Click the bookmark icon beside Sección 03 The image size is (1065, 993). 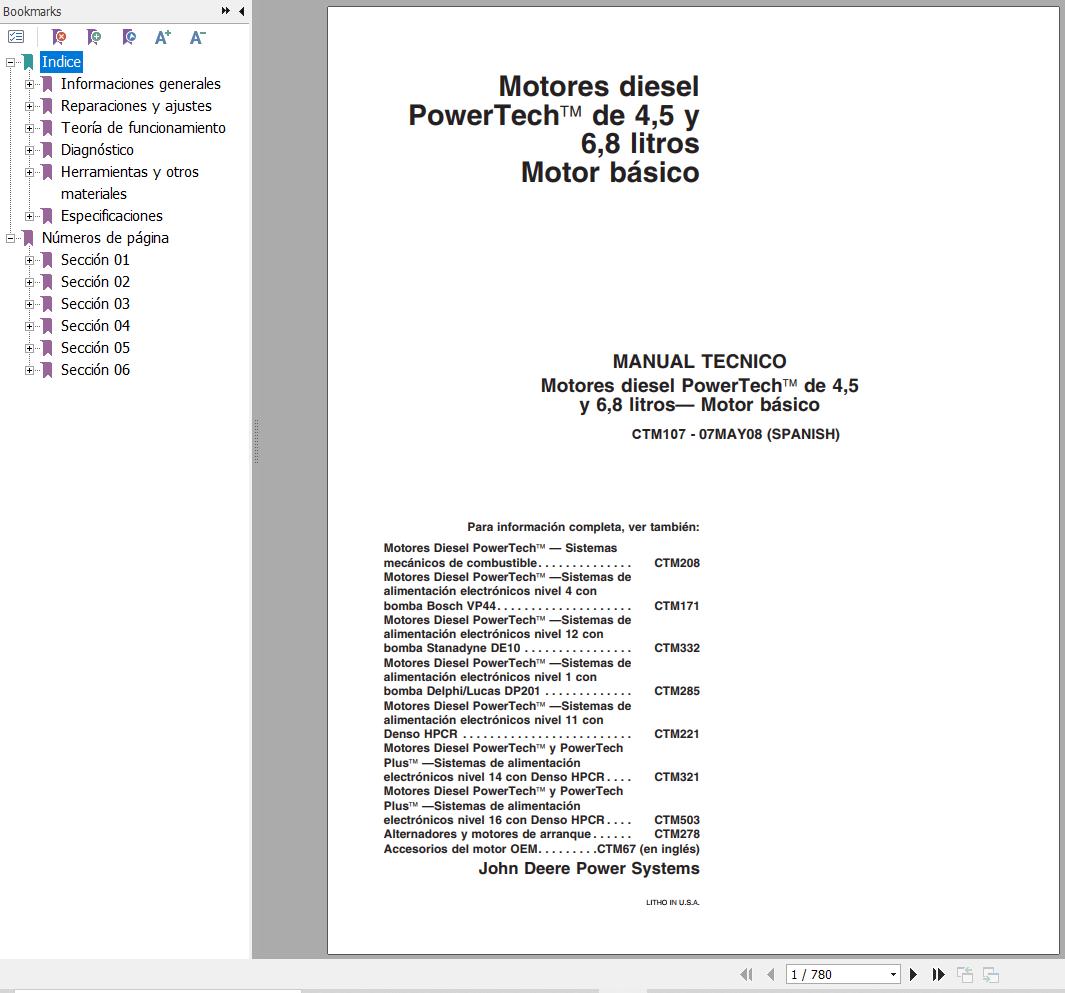(x=48, y=304)
